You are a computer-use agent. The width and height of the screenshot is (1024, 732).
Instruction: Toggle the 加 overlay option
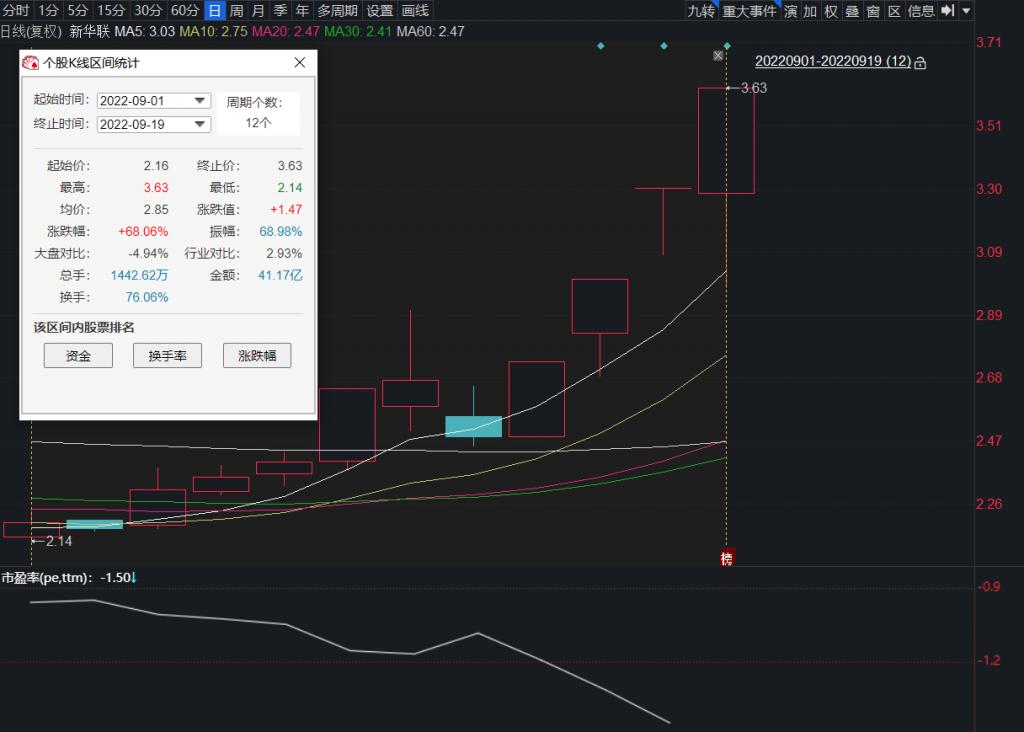tap(810, 10)
